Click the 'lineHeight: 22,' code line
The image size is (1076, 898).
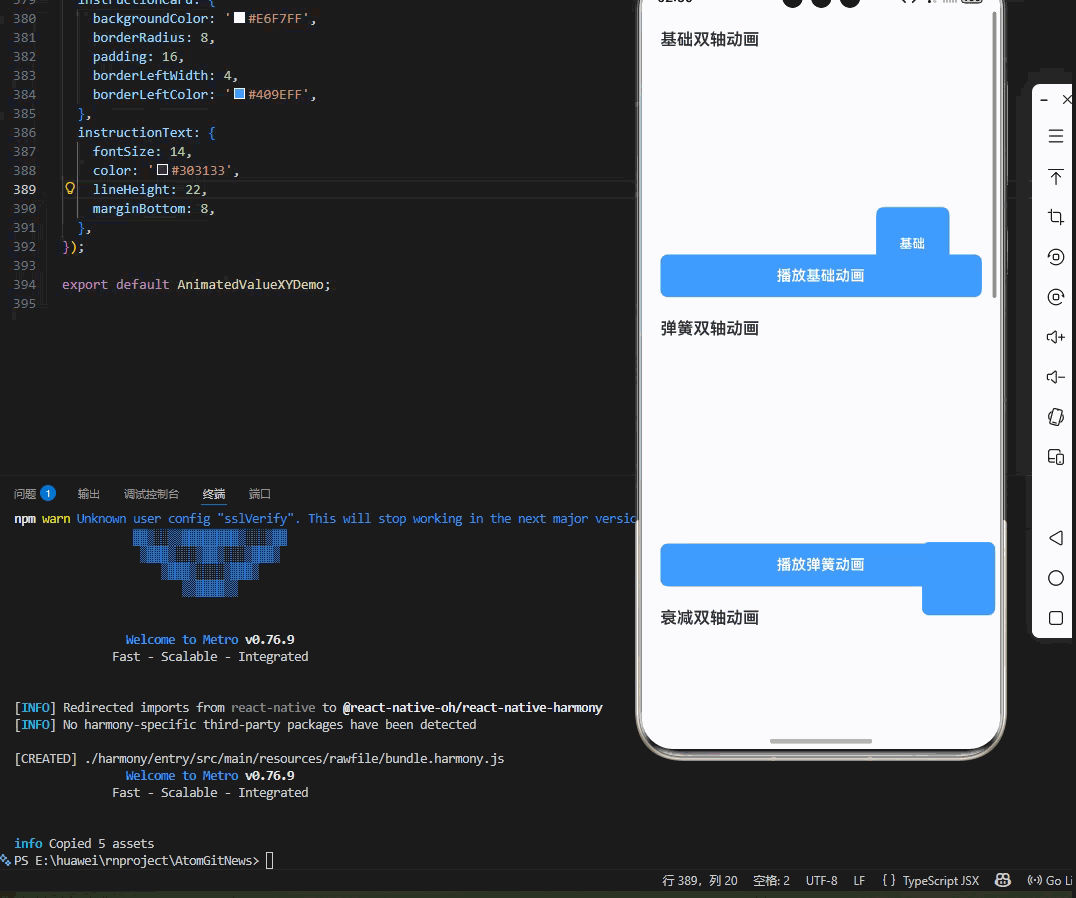[x=150, y=189]
